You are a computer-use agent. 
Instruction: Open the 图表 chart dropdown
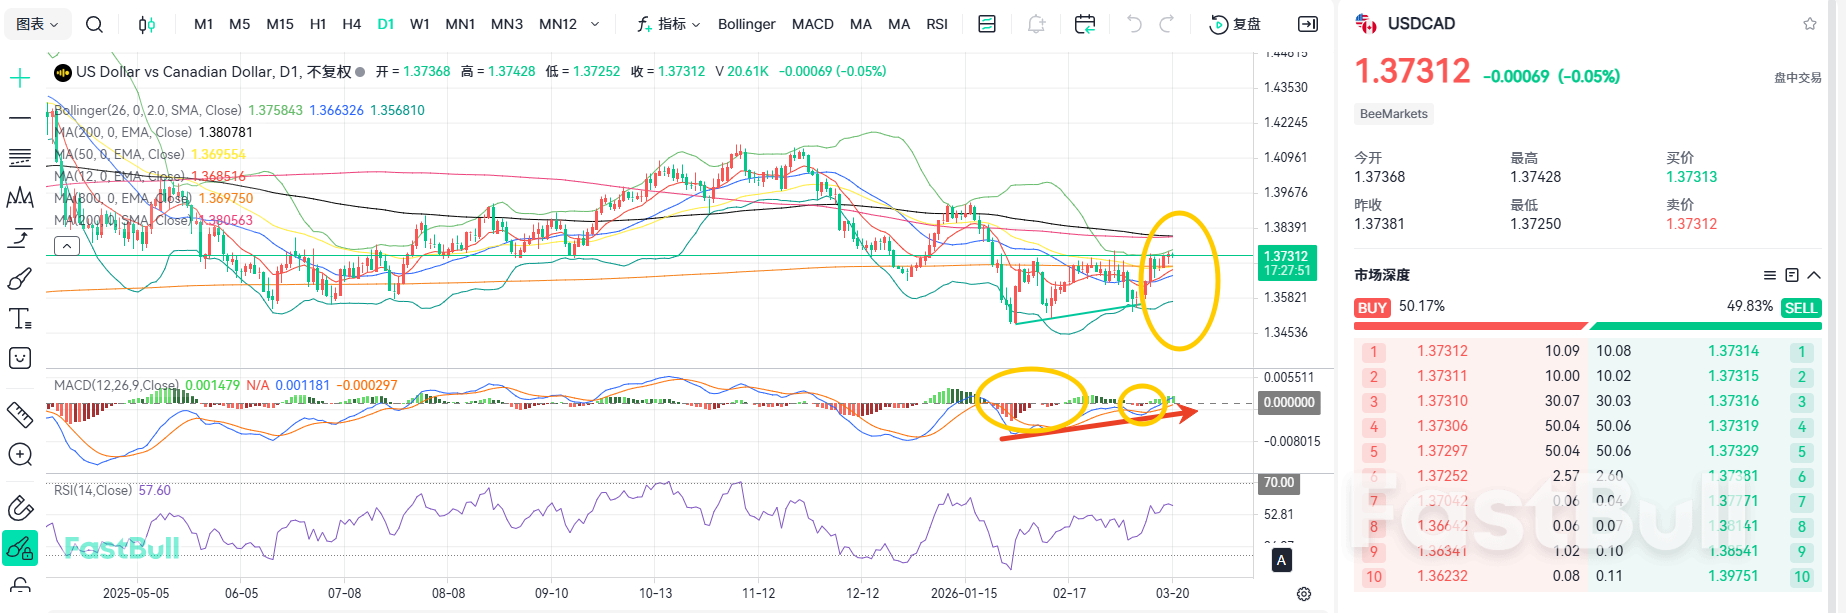38,24
